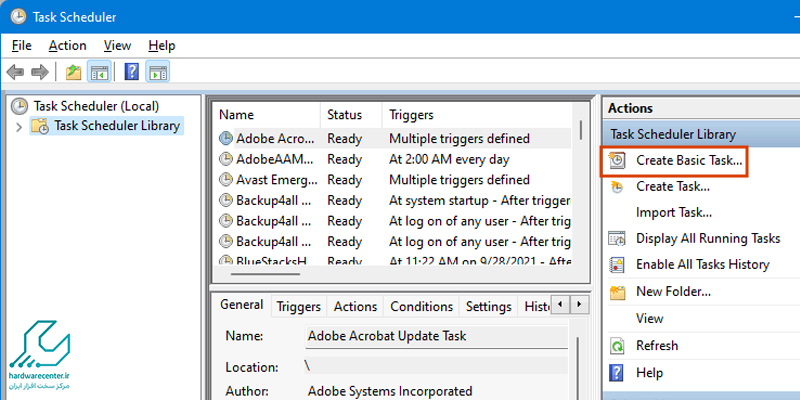Click the Display All Running Tasks icon
800x400 pixels.
tap(617, 238)
